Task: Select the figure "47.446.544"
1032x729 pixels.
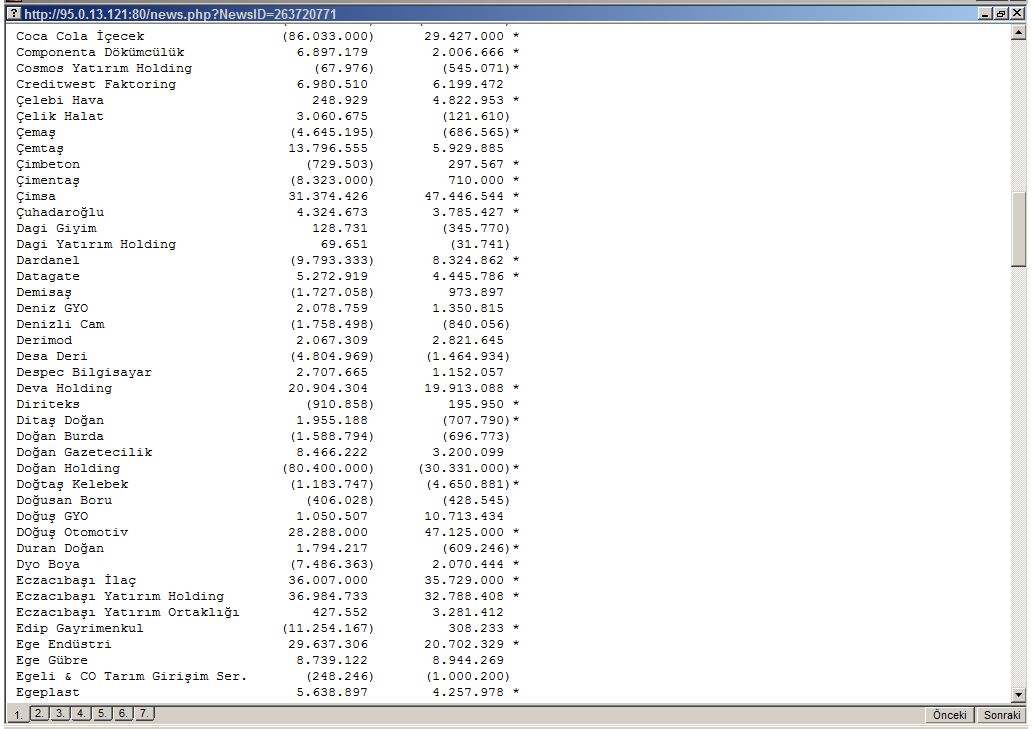Action: click(x=464, y=196)
